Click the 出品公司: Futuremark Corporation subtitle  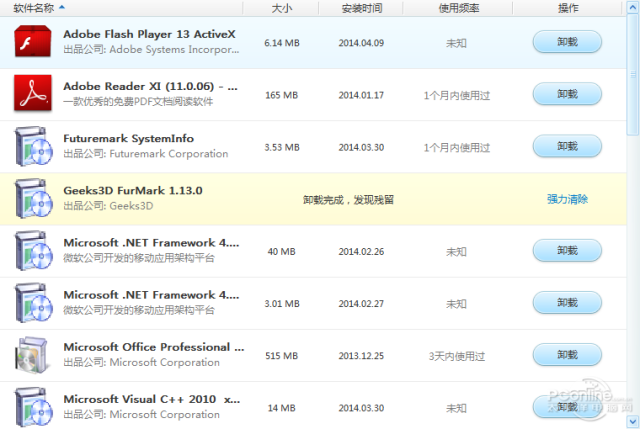[146, 154]
